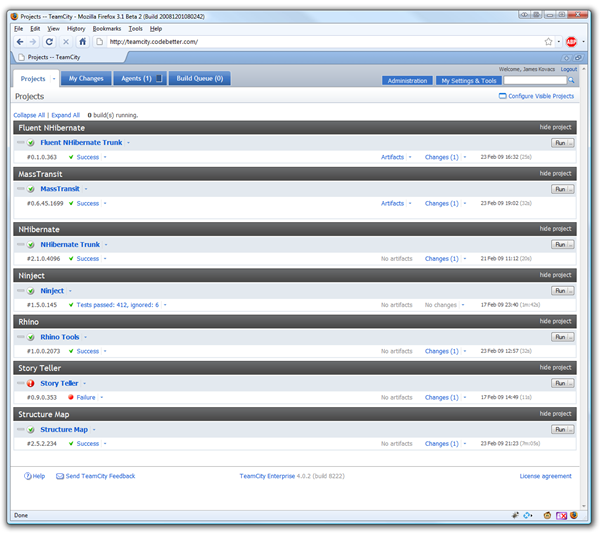Run the Structure Map build
600x533 pixels.
tap(560, 429)
